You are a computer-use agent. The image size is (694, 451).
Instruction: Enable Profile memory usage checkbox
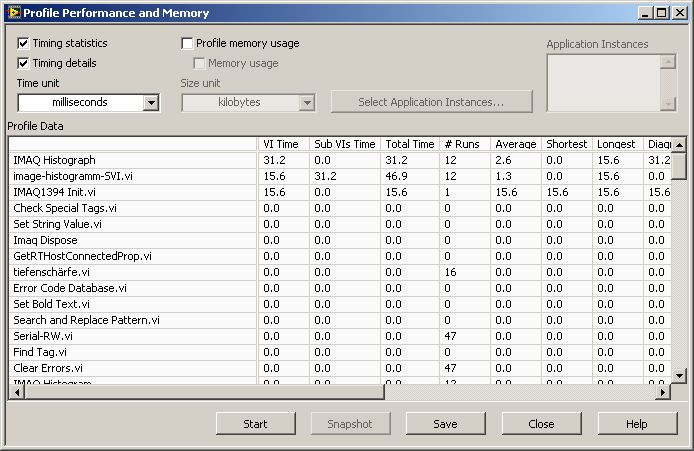(187, 44)
